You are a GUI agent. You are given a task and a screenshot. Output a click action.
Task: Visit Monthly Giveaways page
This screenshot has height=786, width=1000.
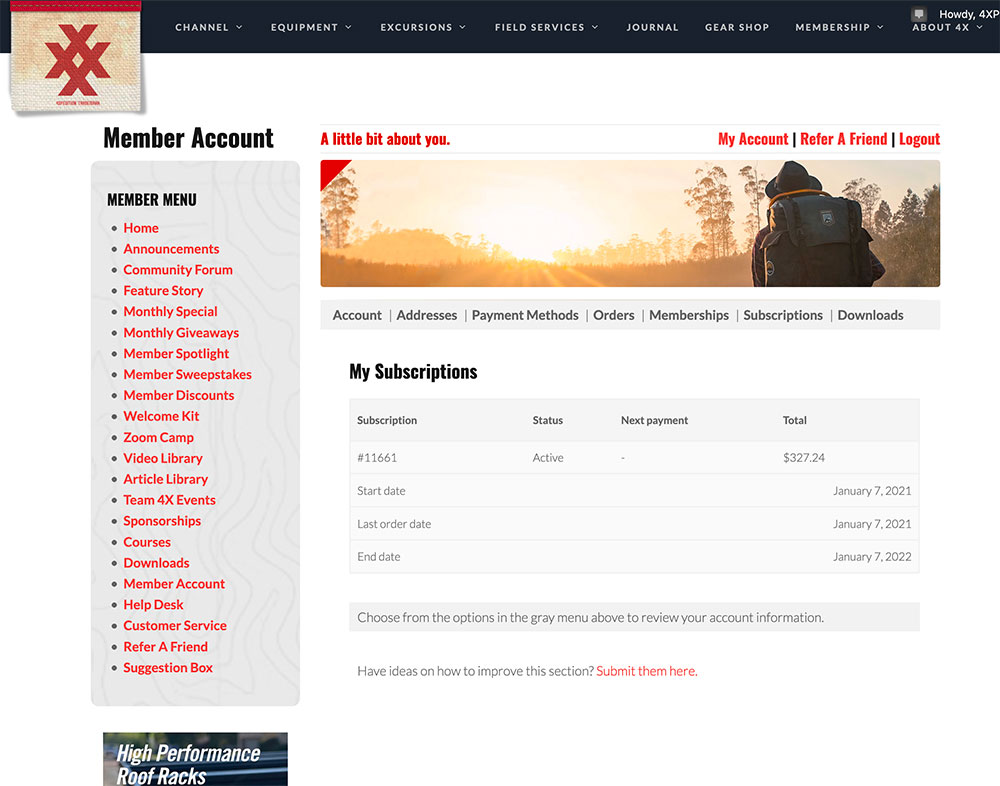click(181, 332)
